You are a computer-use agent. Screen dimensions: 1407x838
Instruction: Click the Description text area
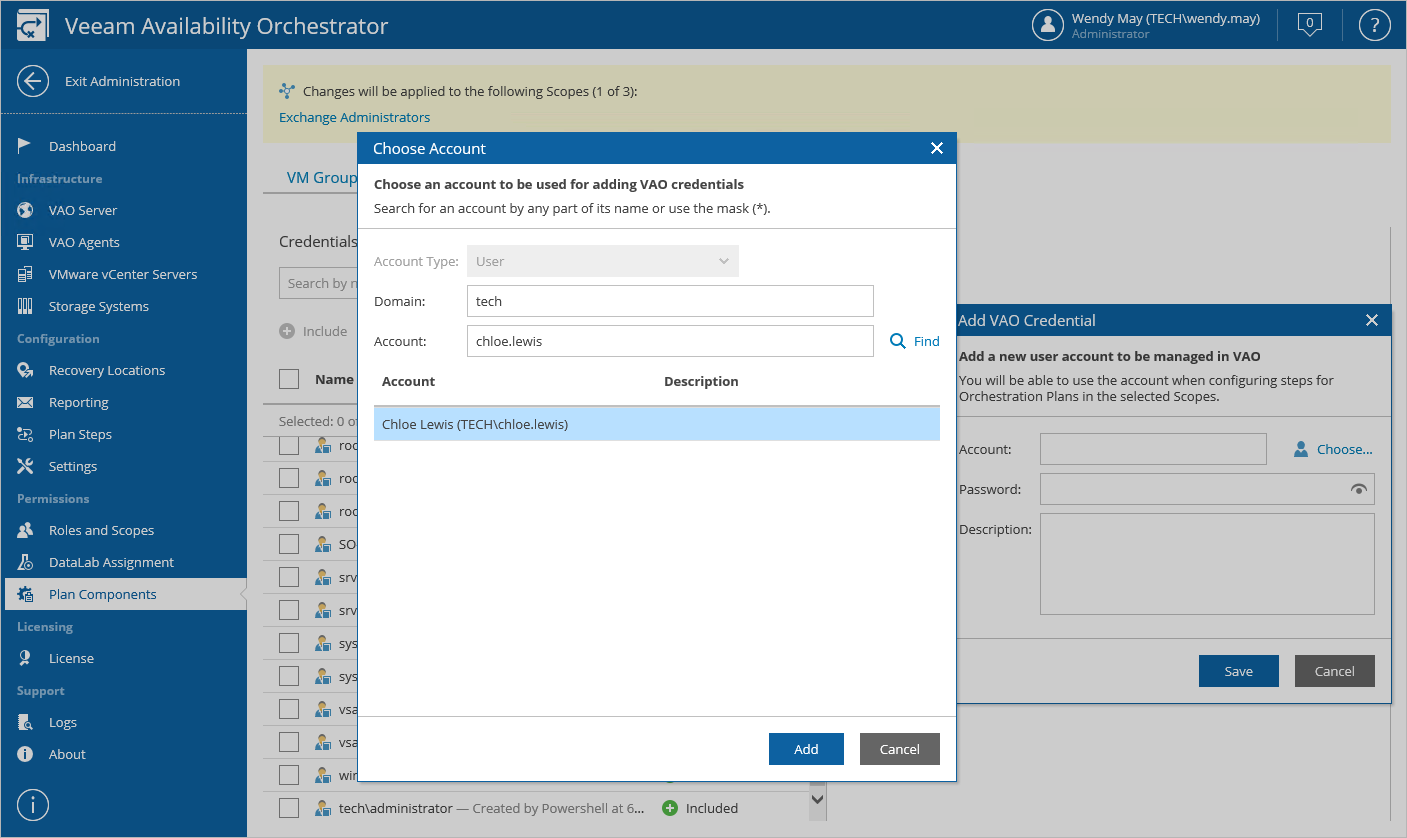click(x=1207, y=564)
